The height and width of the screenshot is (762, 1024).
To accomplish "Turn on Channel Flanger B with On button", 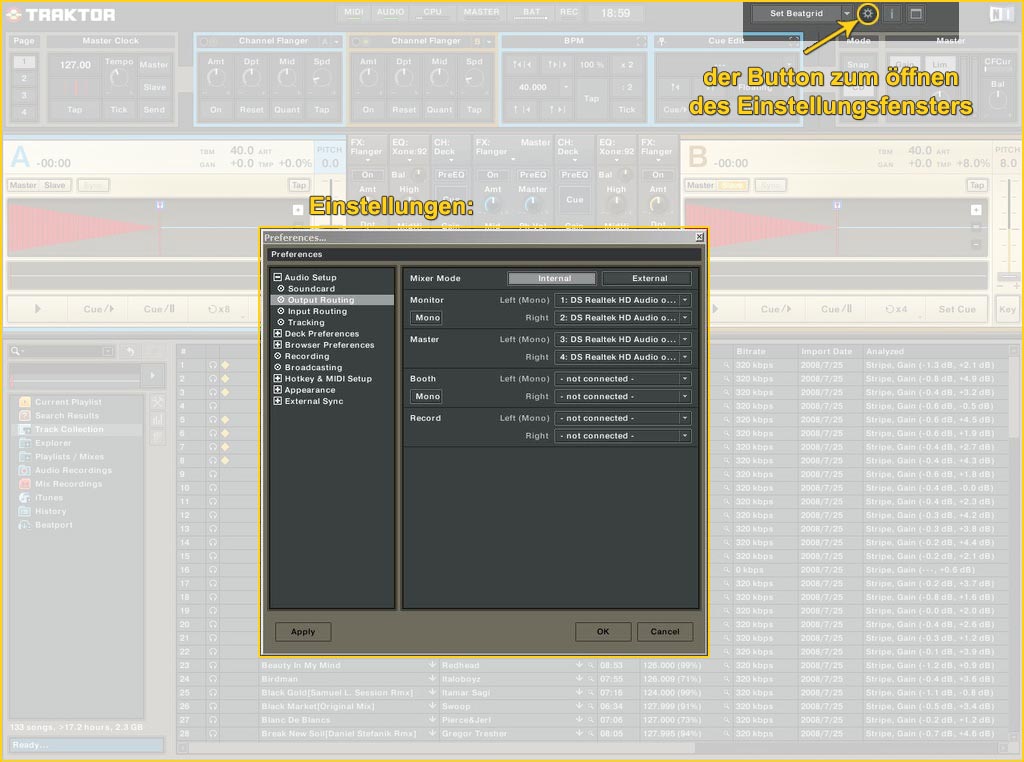I will pyautogui.click(x=368, y=110).
